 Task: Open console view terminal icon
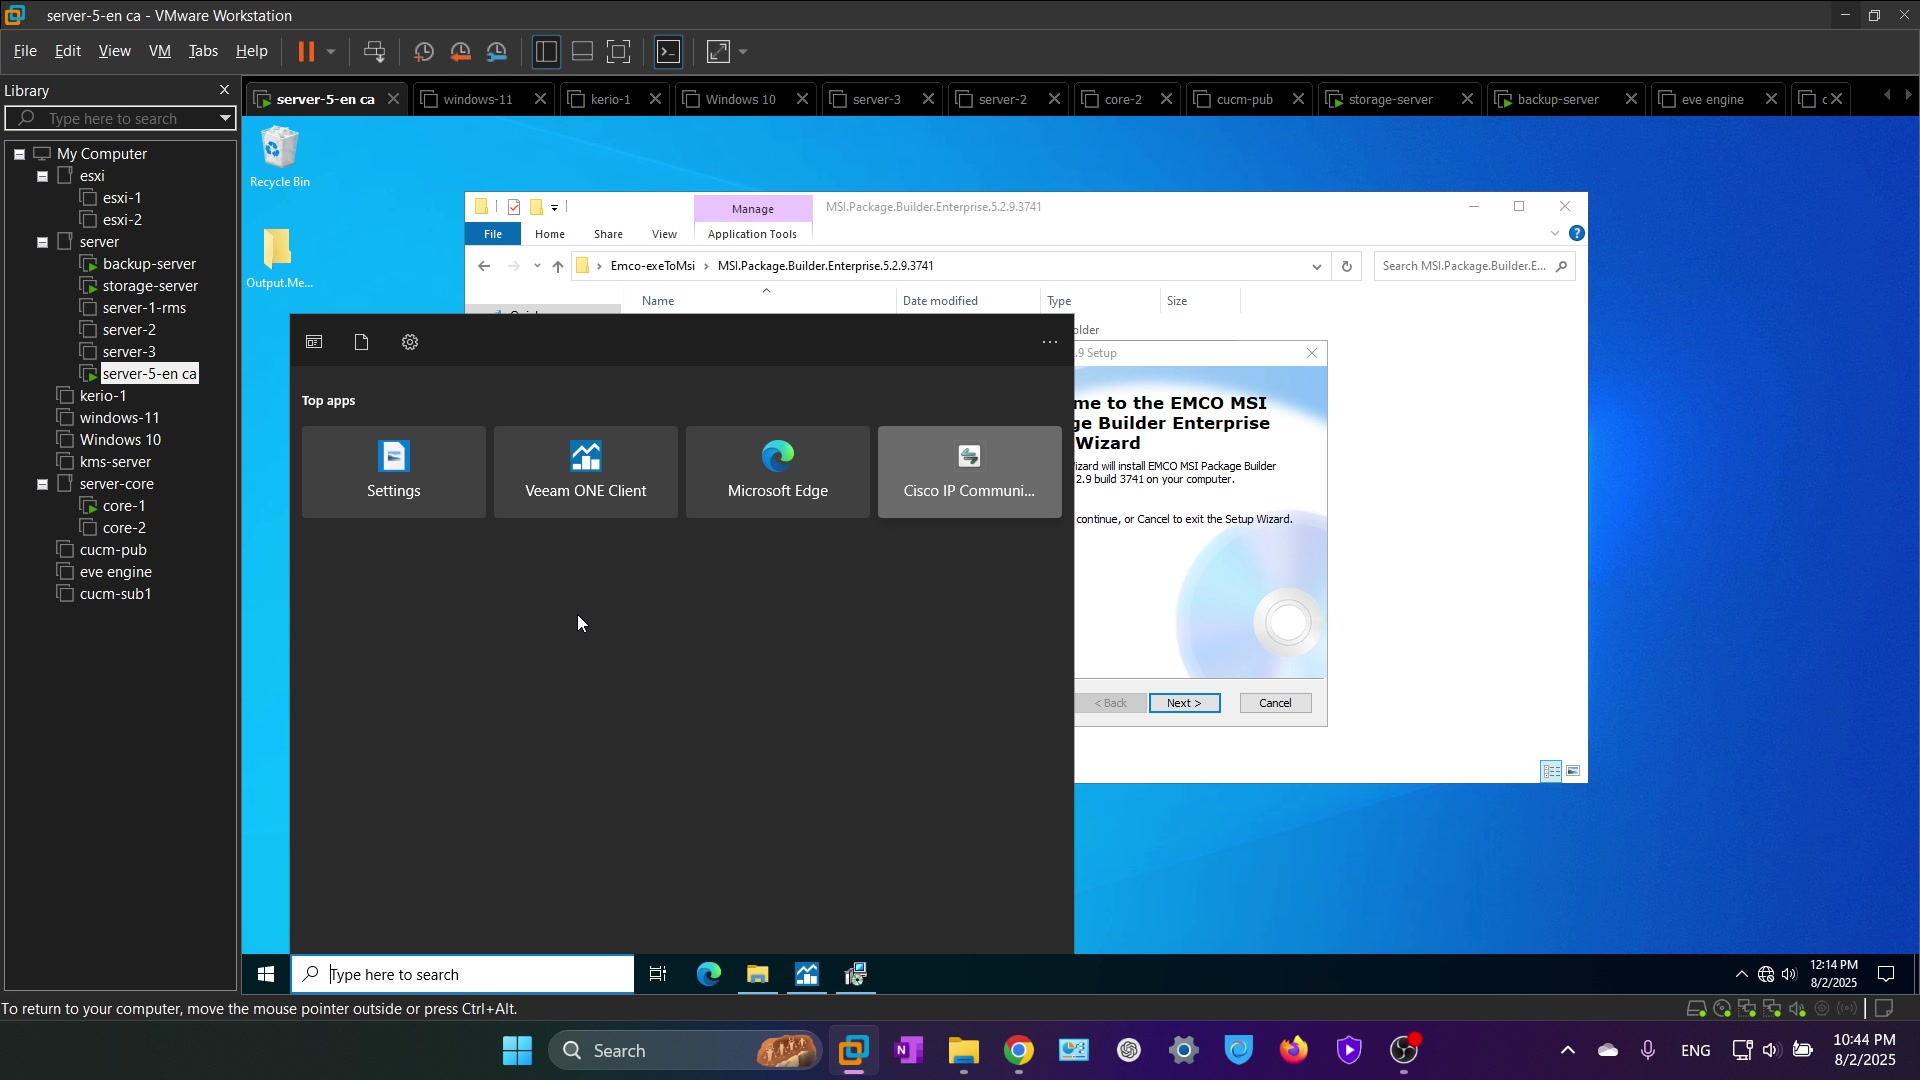click(668, 52)
